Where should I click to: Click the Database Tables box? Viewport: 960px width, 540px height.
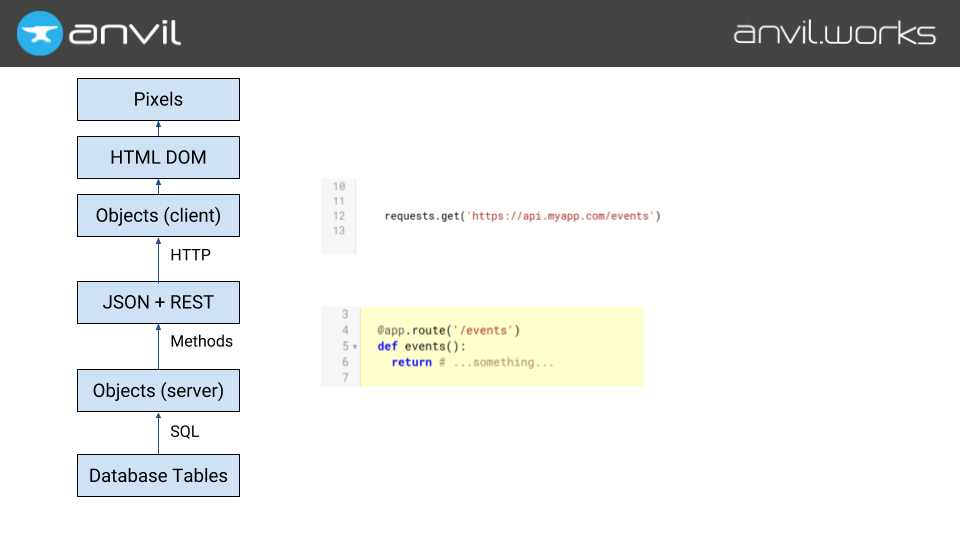click(158, 476)
